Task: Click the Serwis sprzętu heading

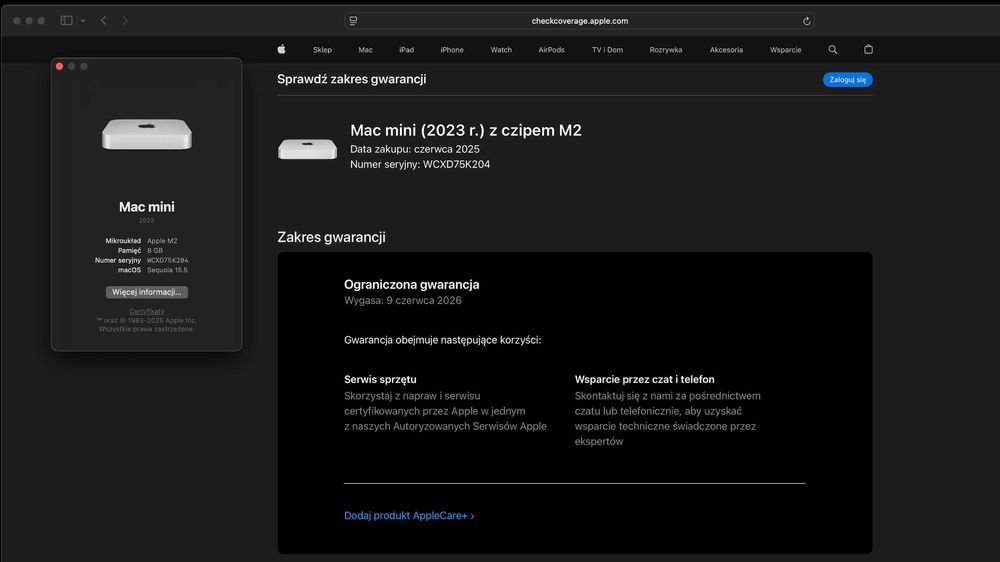Action: pyautogui.click(x=380, y=380)
